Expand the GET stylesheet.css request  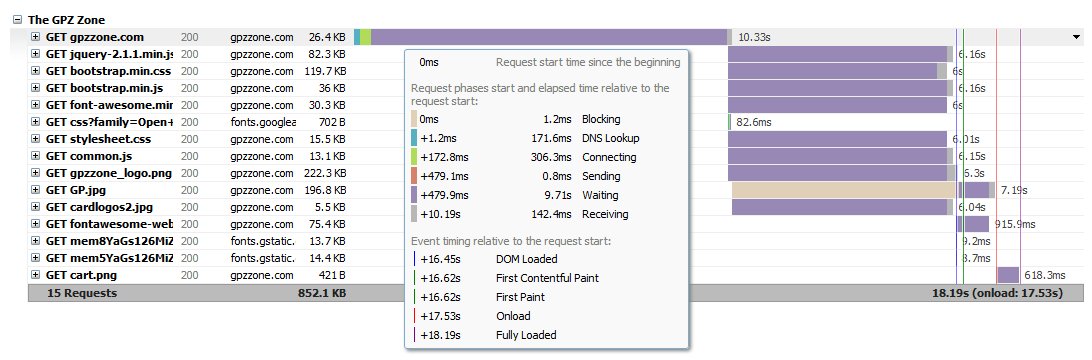36,139
